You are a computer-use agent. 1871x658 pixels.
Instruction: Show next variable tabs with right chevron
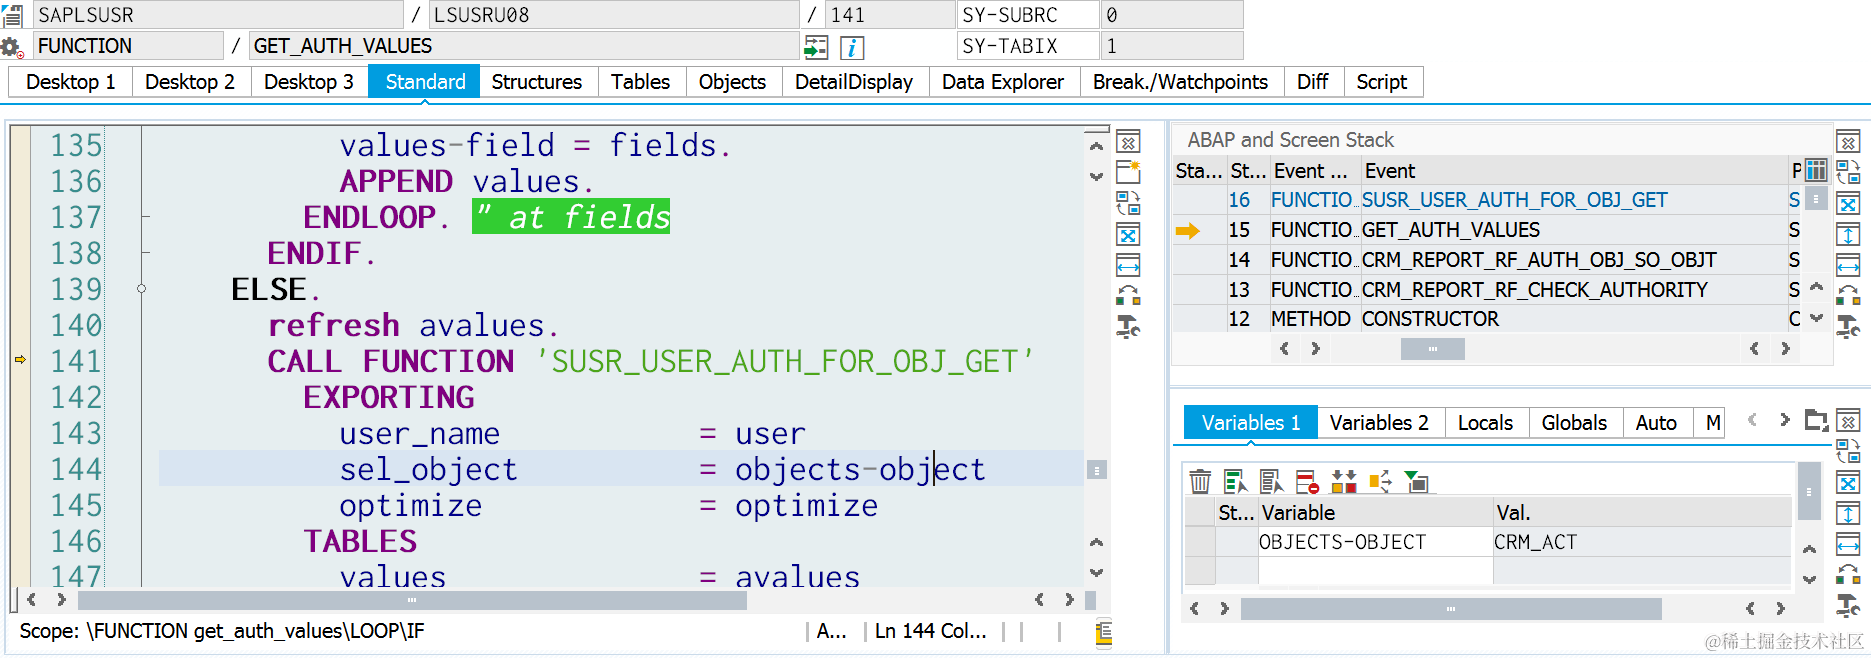coord(1784,421)
